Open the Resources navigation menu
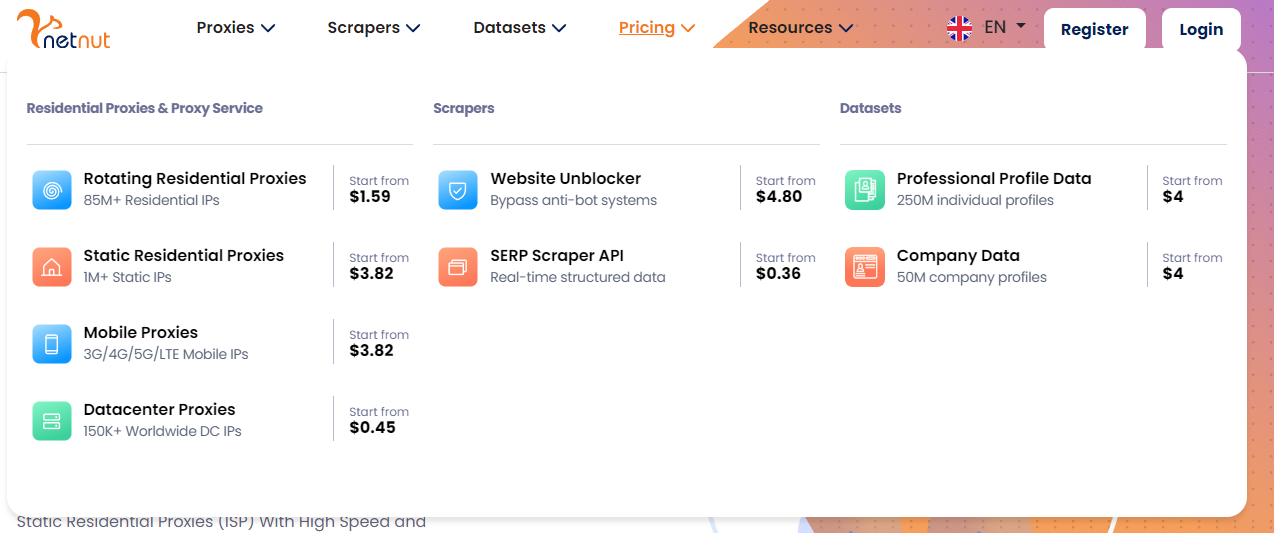The height and width of the screenshot is (533, 1274). point(801,28)
